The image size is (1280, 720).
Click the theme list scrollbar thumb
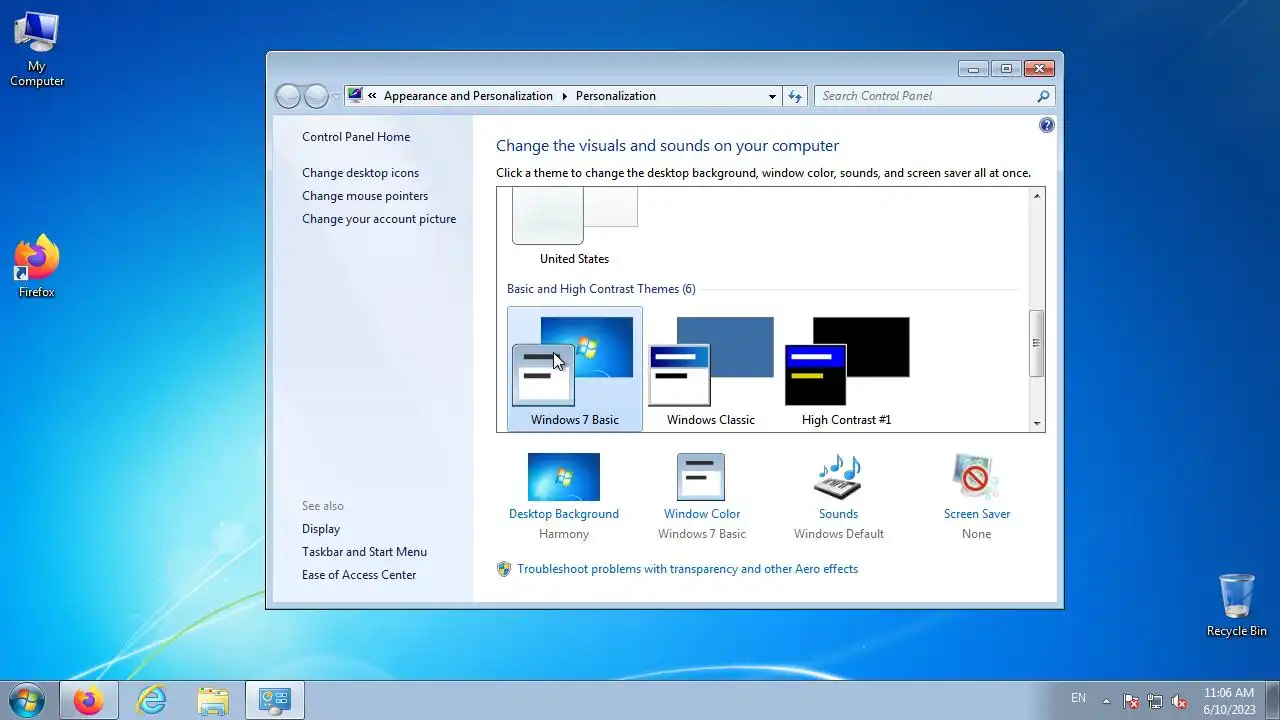[1037, 343]
